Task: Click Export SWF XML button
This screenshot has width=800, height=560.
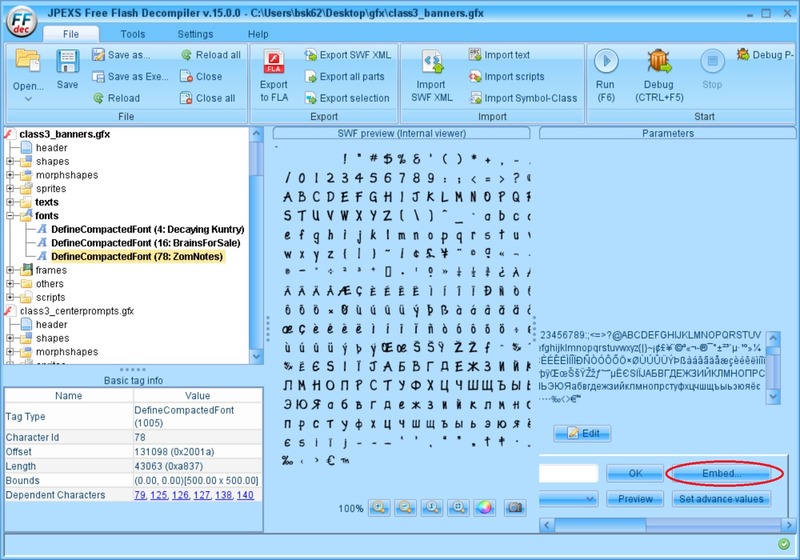Action: click(x=347, y=55)
